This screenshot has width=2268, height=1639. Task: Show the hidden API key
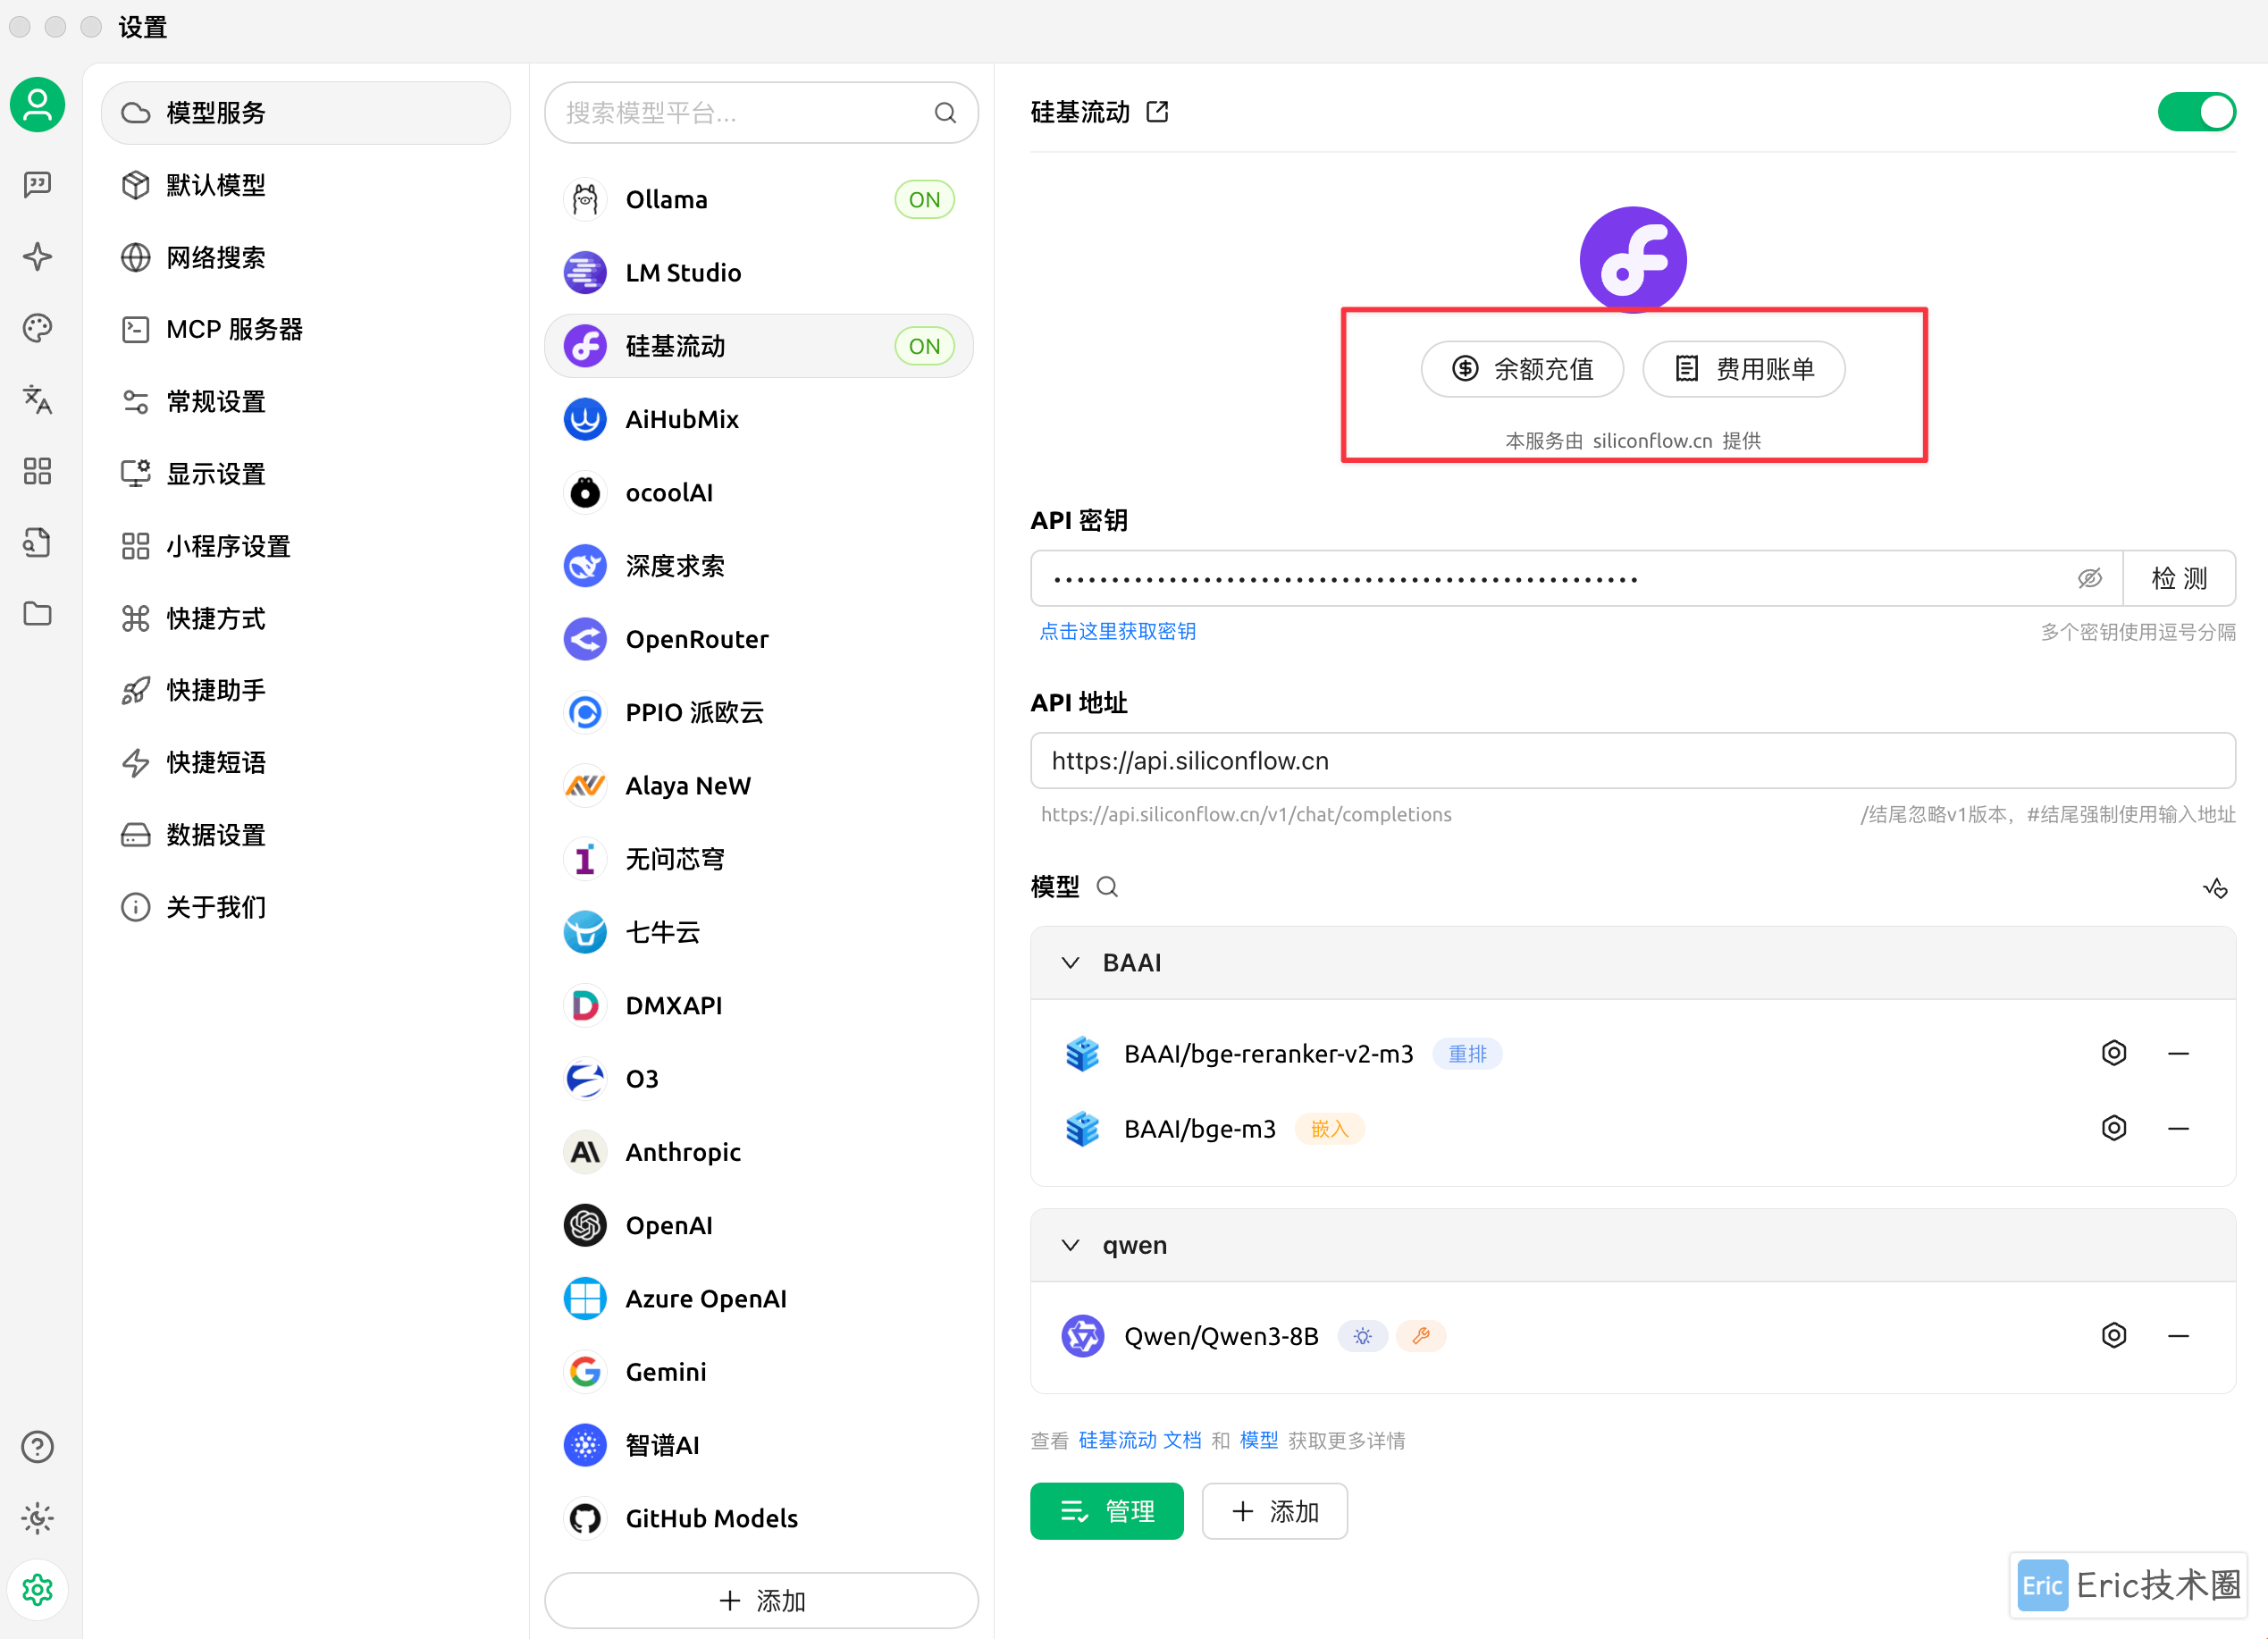2089,578
